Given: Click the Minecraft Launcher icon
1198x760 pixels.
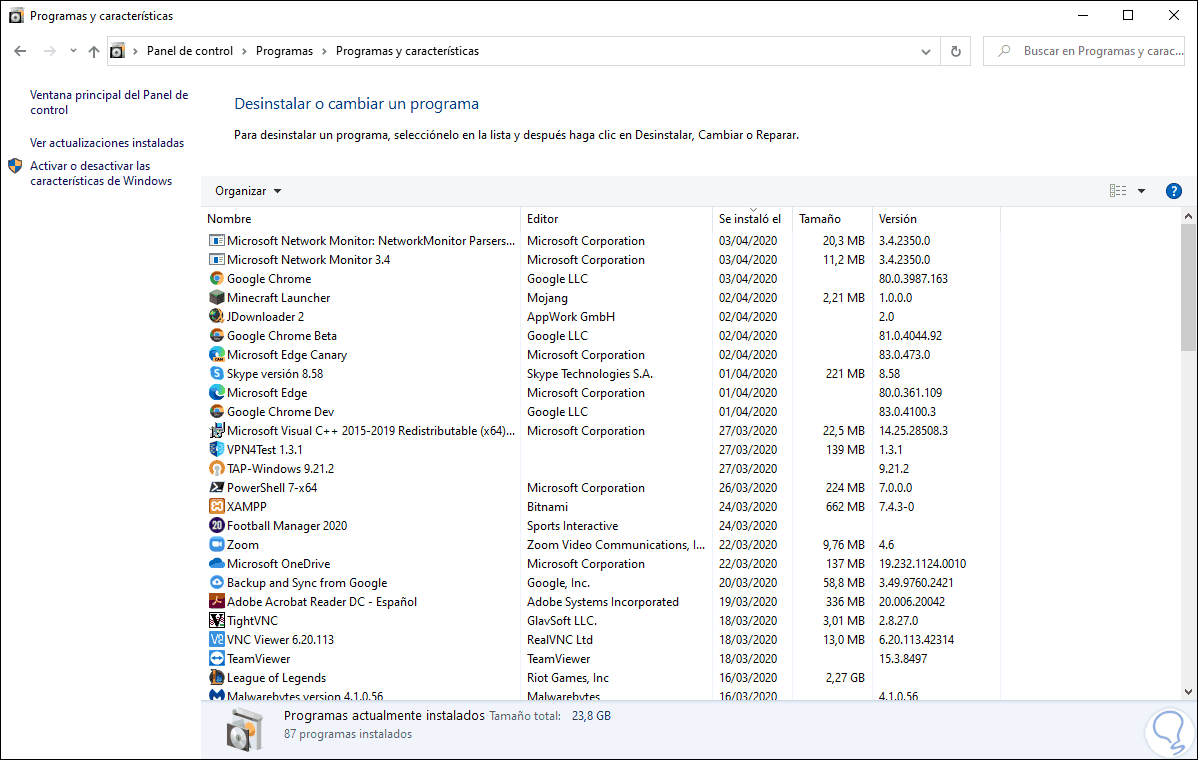Looking at the screenshot, I should coord(217,298).
